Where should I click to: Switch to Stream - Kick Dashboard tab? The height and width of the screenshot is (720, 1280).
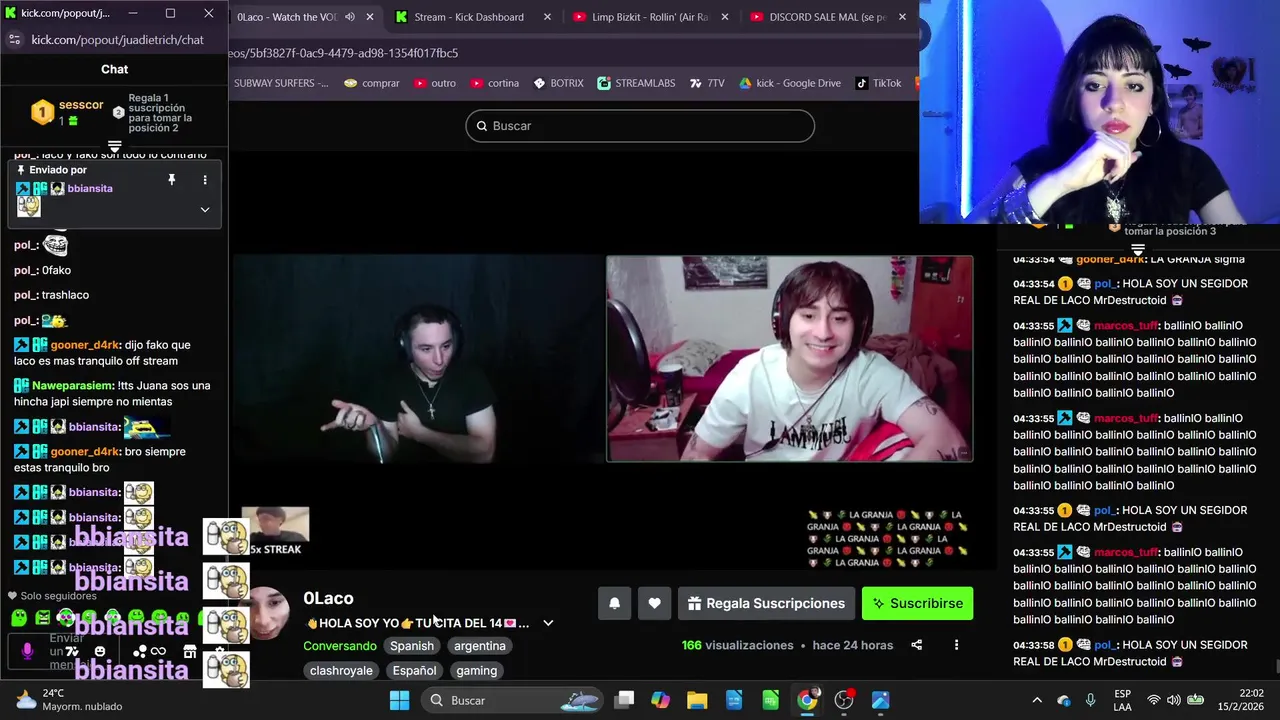[x=468, y=17]
